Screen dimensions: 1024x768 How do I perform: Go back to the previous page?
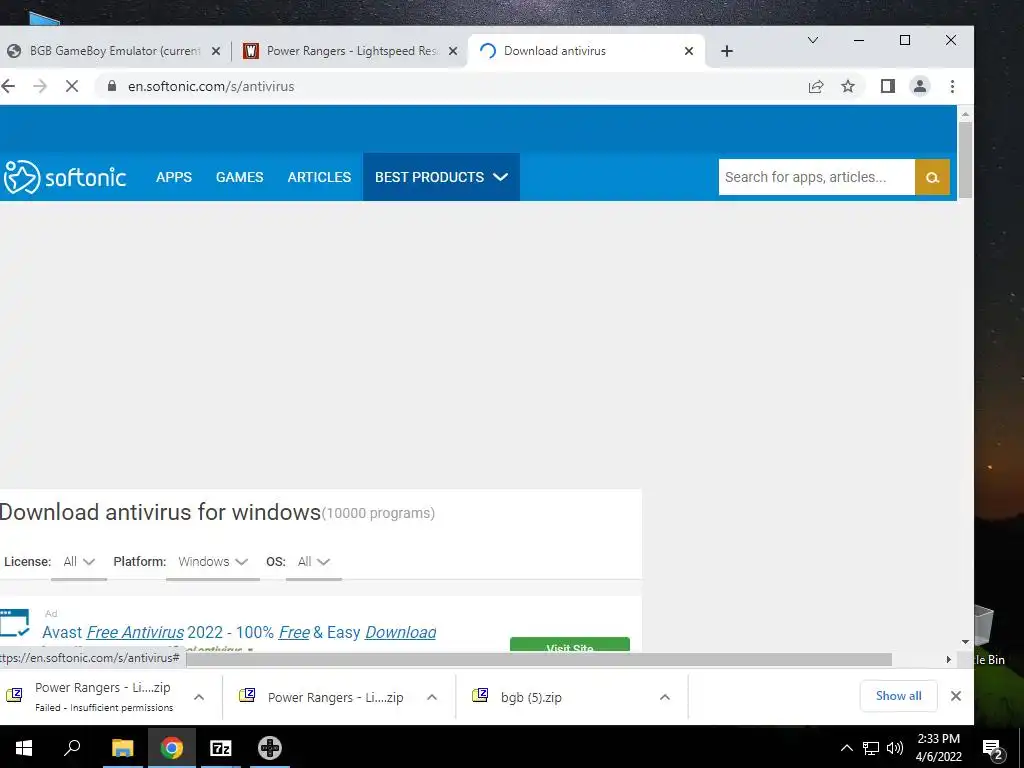pos(8,86)
